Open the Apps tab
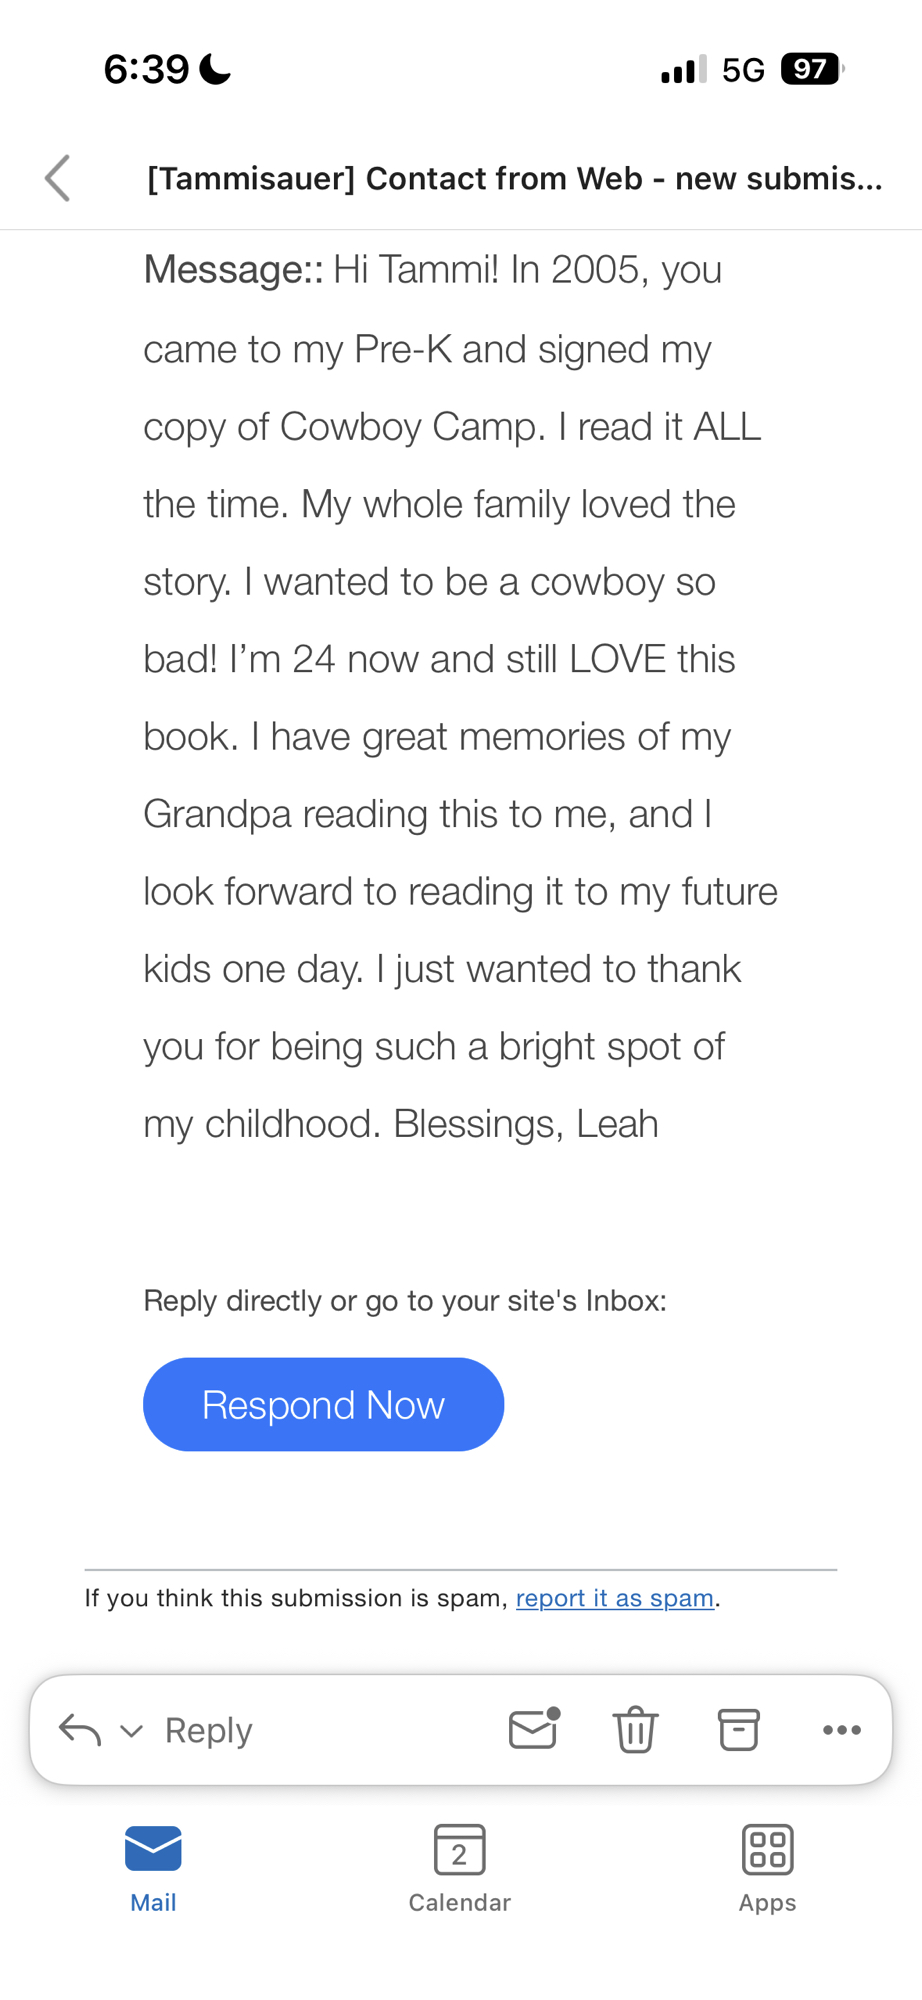Image resolution: width=922 pixels, height=2000 pixels. pos(767,1868)
